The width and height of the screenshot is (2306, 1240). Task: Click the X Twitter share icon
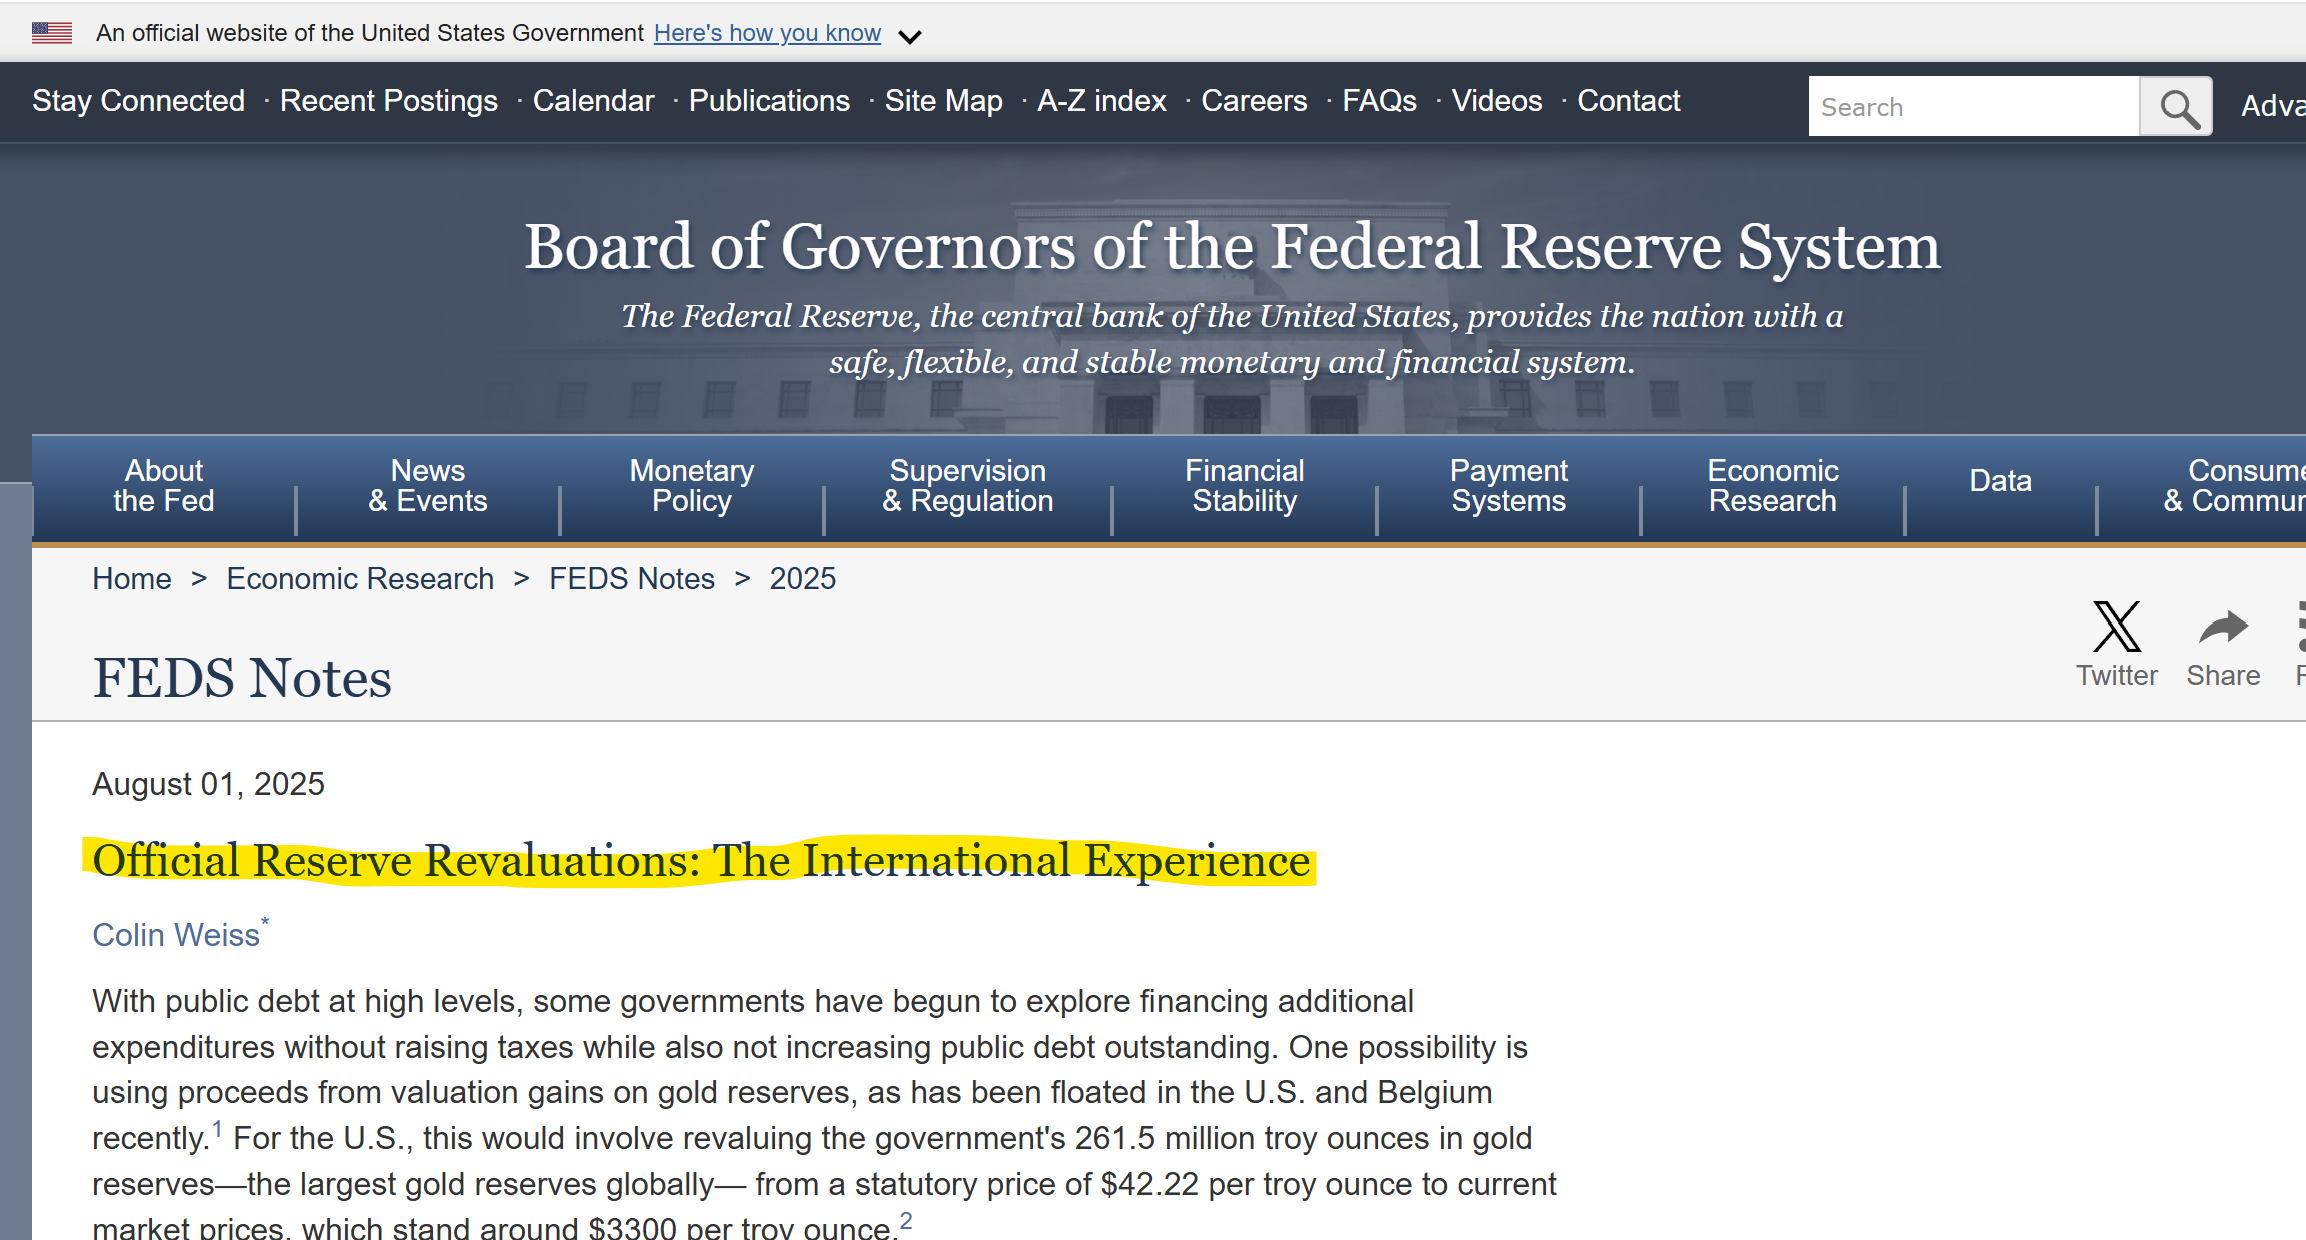point(2116,627)
